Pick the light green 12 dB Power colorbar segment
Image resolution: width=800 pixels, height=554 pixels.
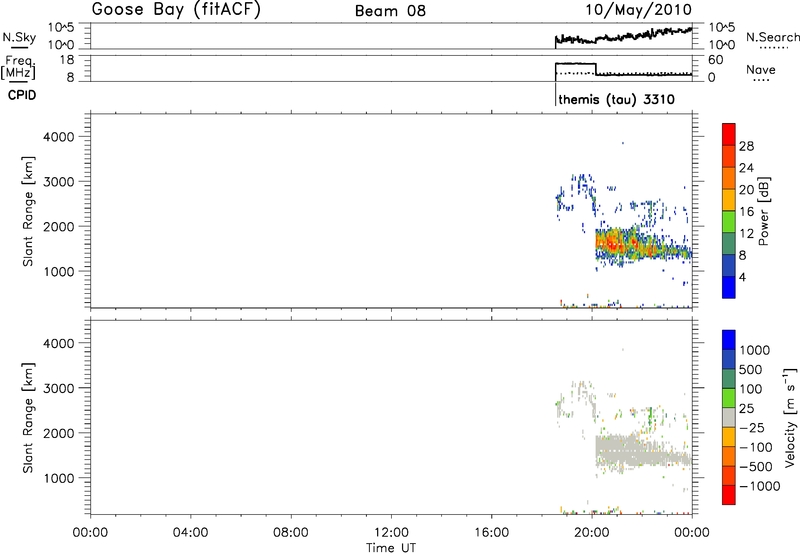point(729,221)
